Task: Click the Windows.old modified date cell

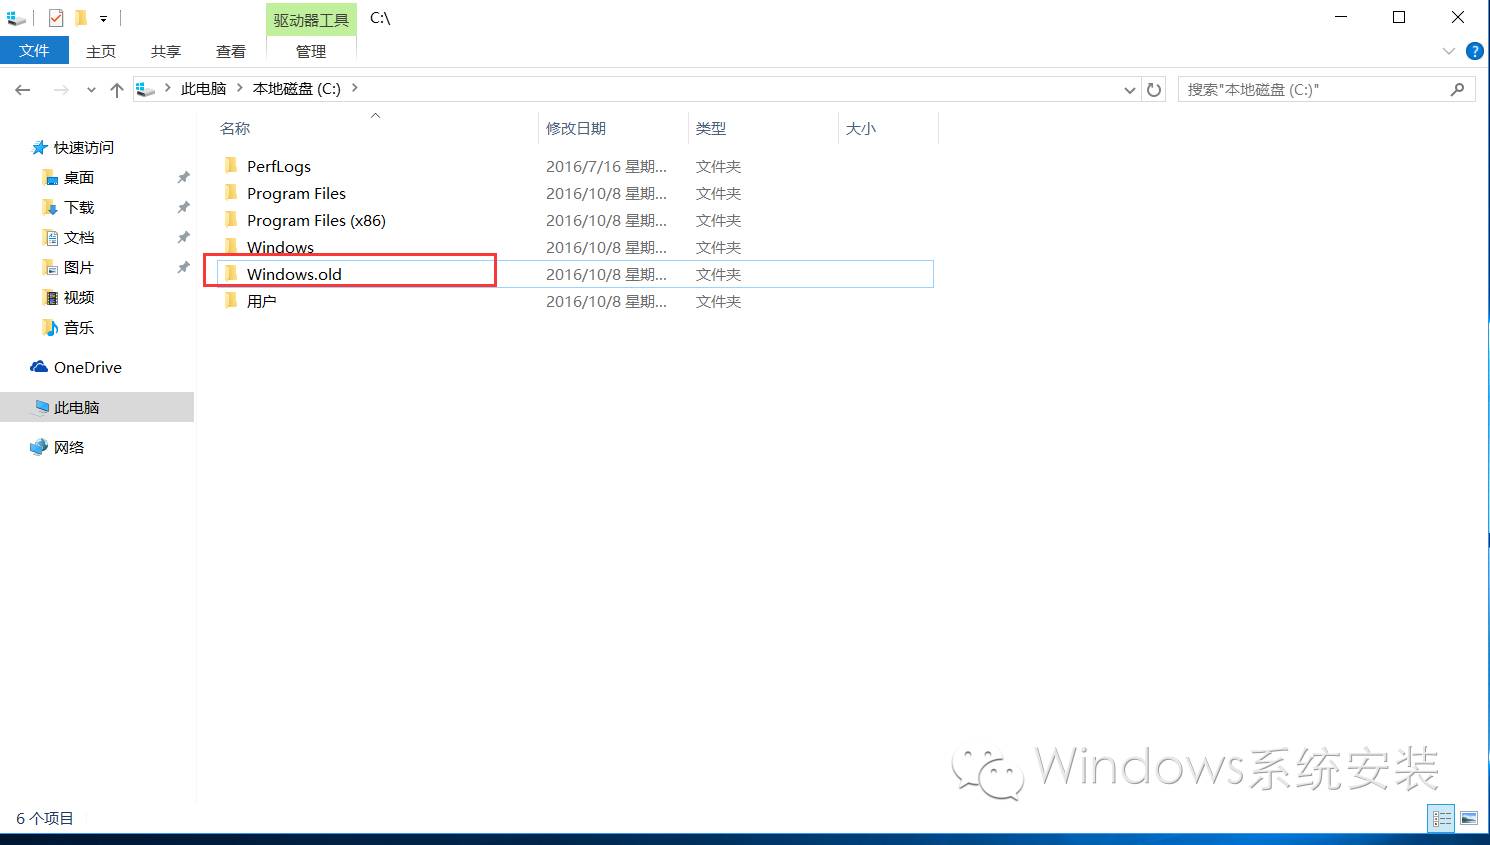Action: (x=606, y=274)
